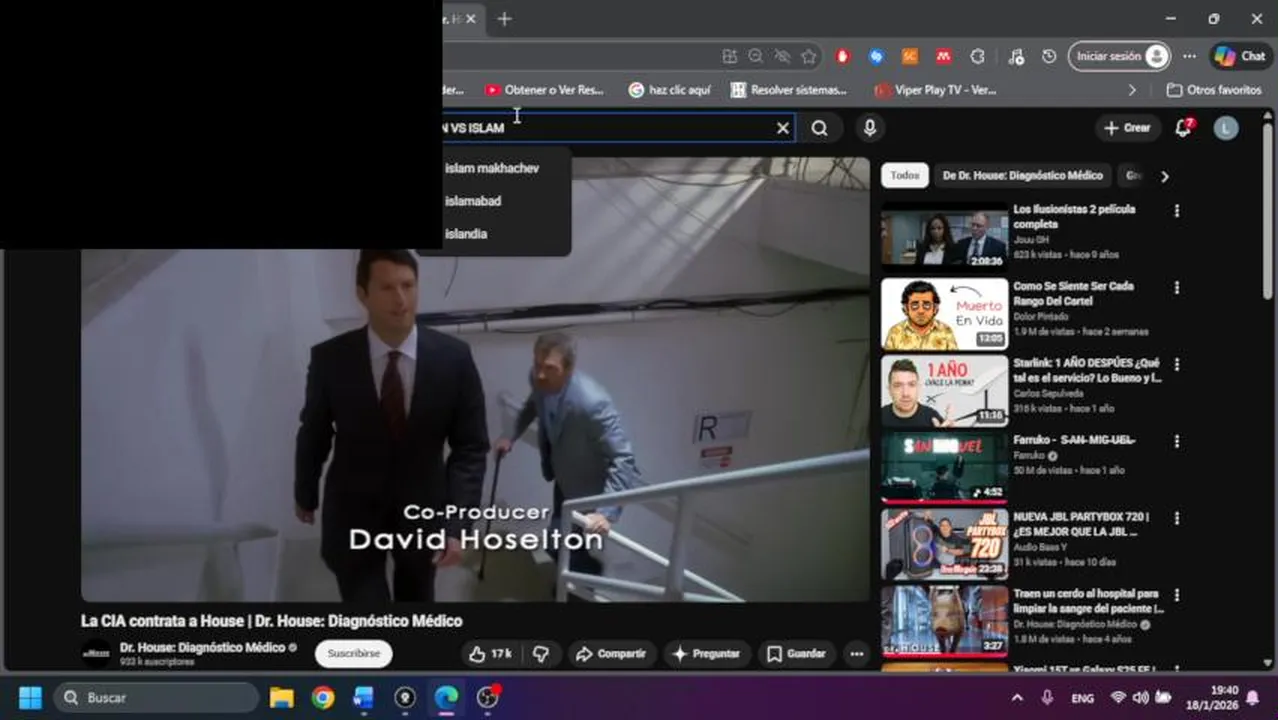Open the Starlink: 1 AÑO DESPUÉS video title
Image resolution: width=1278 pixels, height=720 pixels.
click(1086, 370)
